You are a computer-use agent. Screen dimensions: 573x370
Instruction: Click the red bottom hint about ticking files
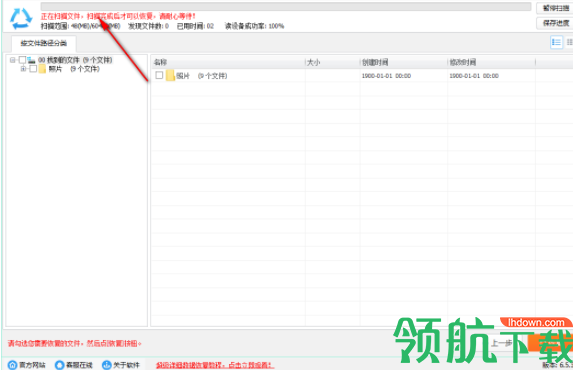coord(75,343)
